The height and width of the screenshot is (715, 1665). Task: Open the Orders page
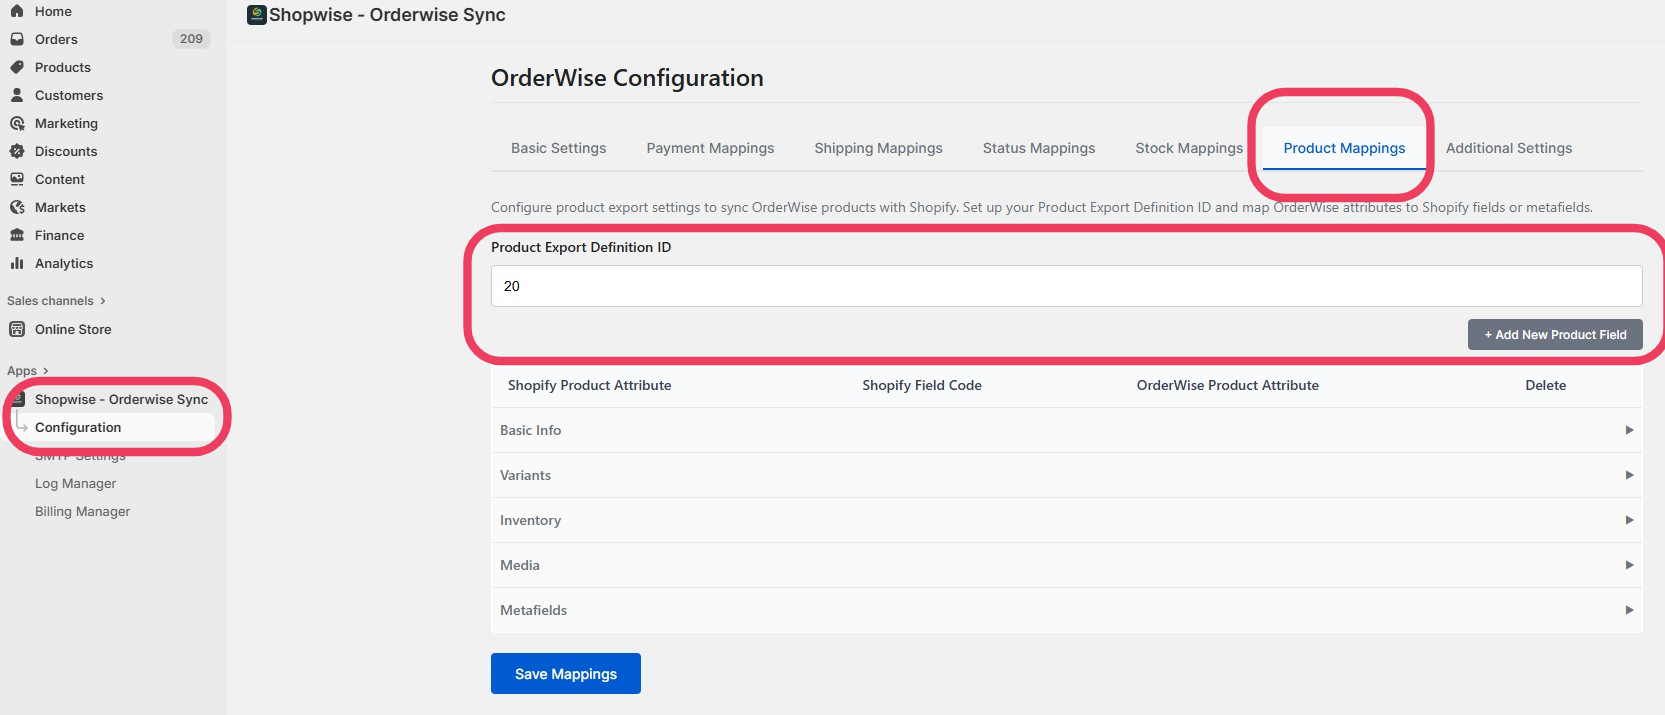(x=56, y=39)
